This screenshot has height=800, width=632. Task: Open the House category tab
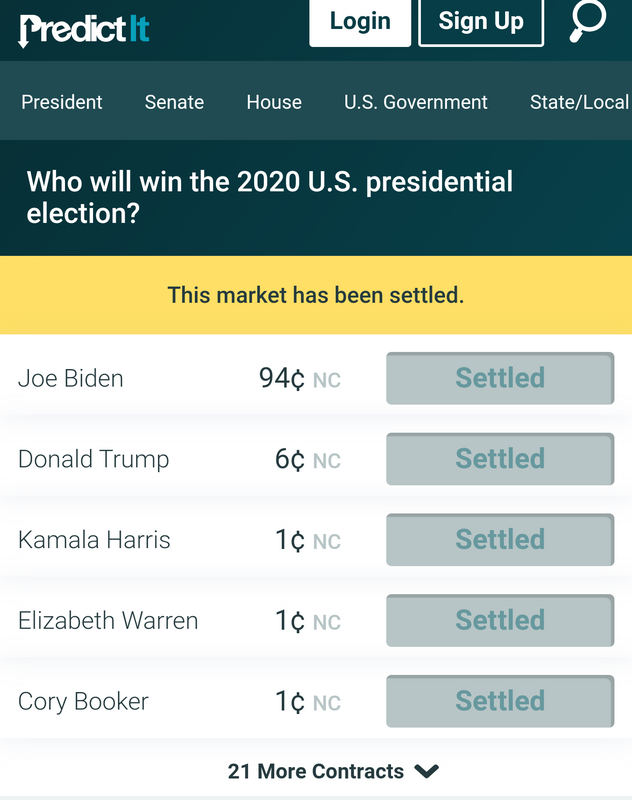(x=274, y=102)
